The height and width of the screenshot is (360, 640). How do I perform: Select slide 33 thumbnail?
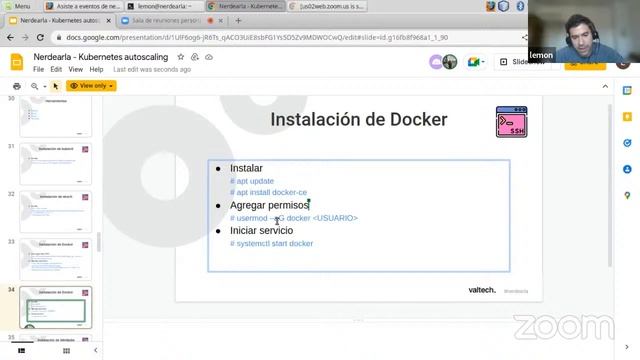(x=56, y=260)
